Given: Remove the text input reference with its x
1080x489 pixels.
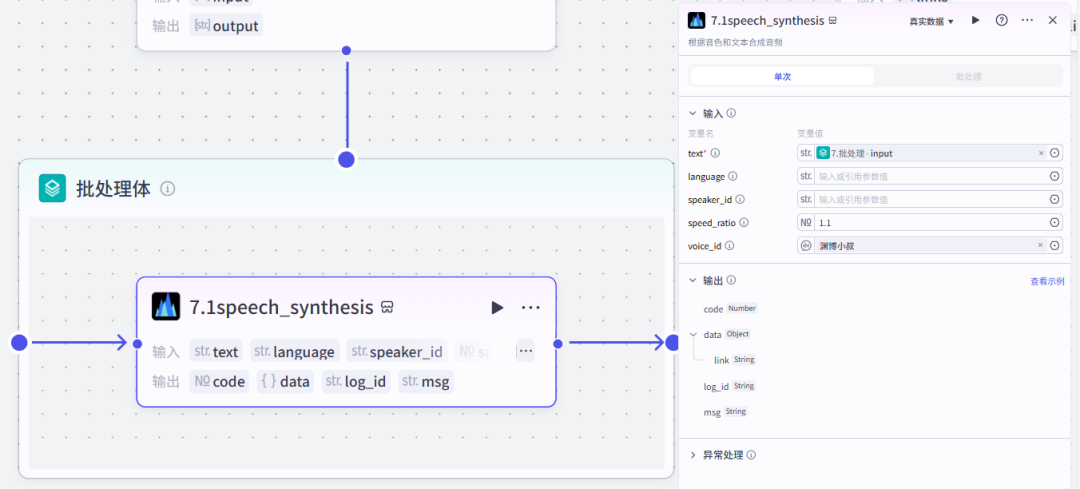Looking at the screenshot, I should tap(1040, 153).
